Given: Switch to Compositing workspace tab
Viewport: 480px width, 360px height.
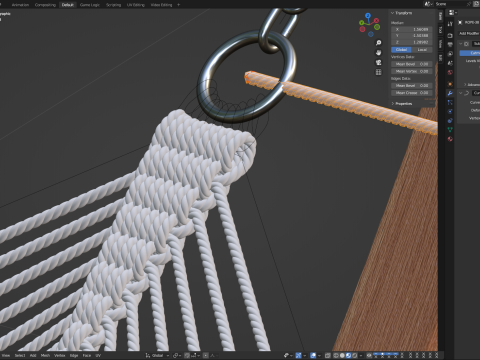Looking at the screenshot, I should point(45,5).
